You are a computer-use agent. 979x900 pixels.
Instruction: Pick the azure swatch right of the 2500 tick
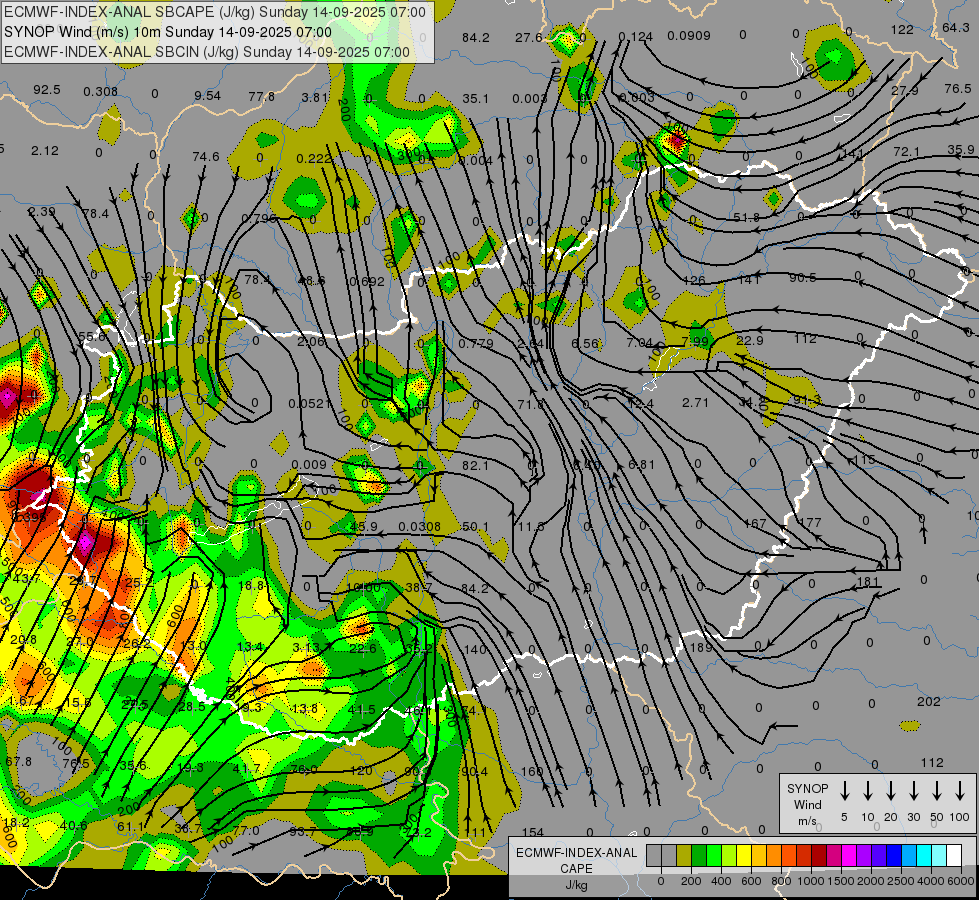pos(908,855)
